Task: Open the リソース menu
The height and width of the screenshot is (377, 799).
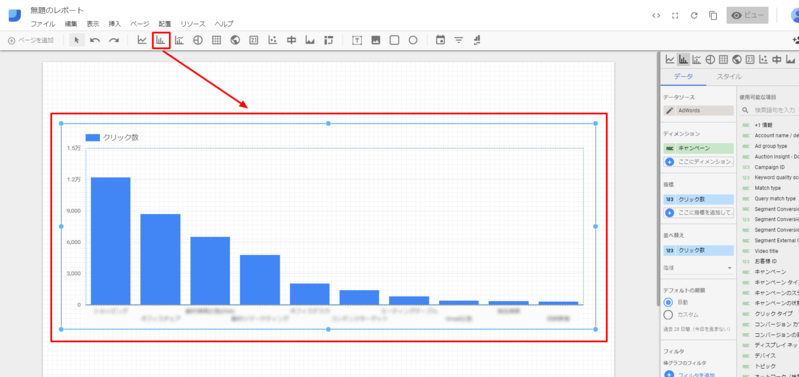Action: (x=193, y=24)
